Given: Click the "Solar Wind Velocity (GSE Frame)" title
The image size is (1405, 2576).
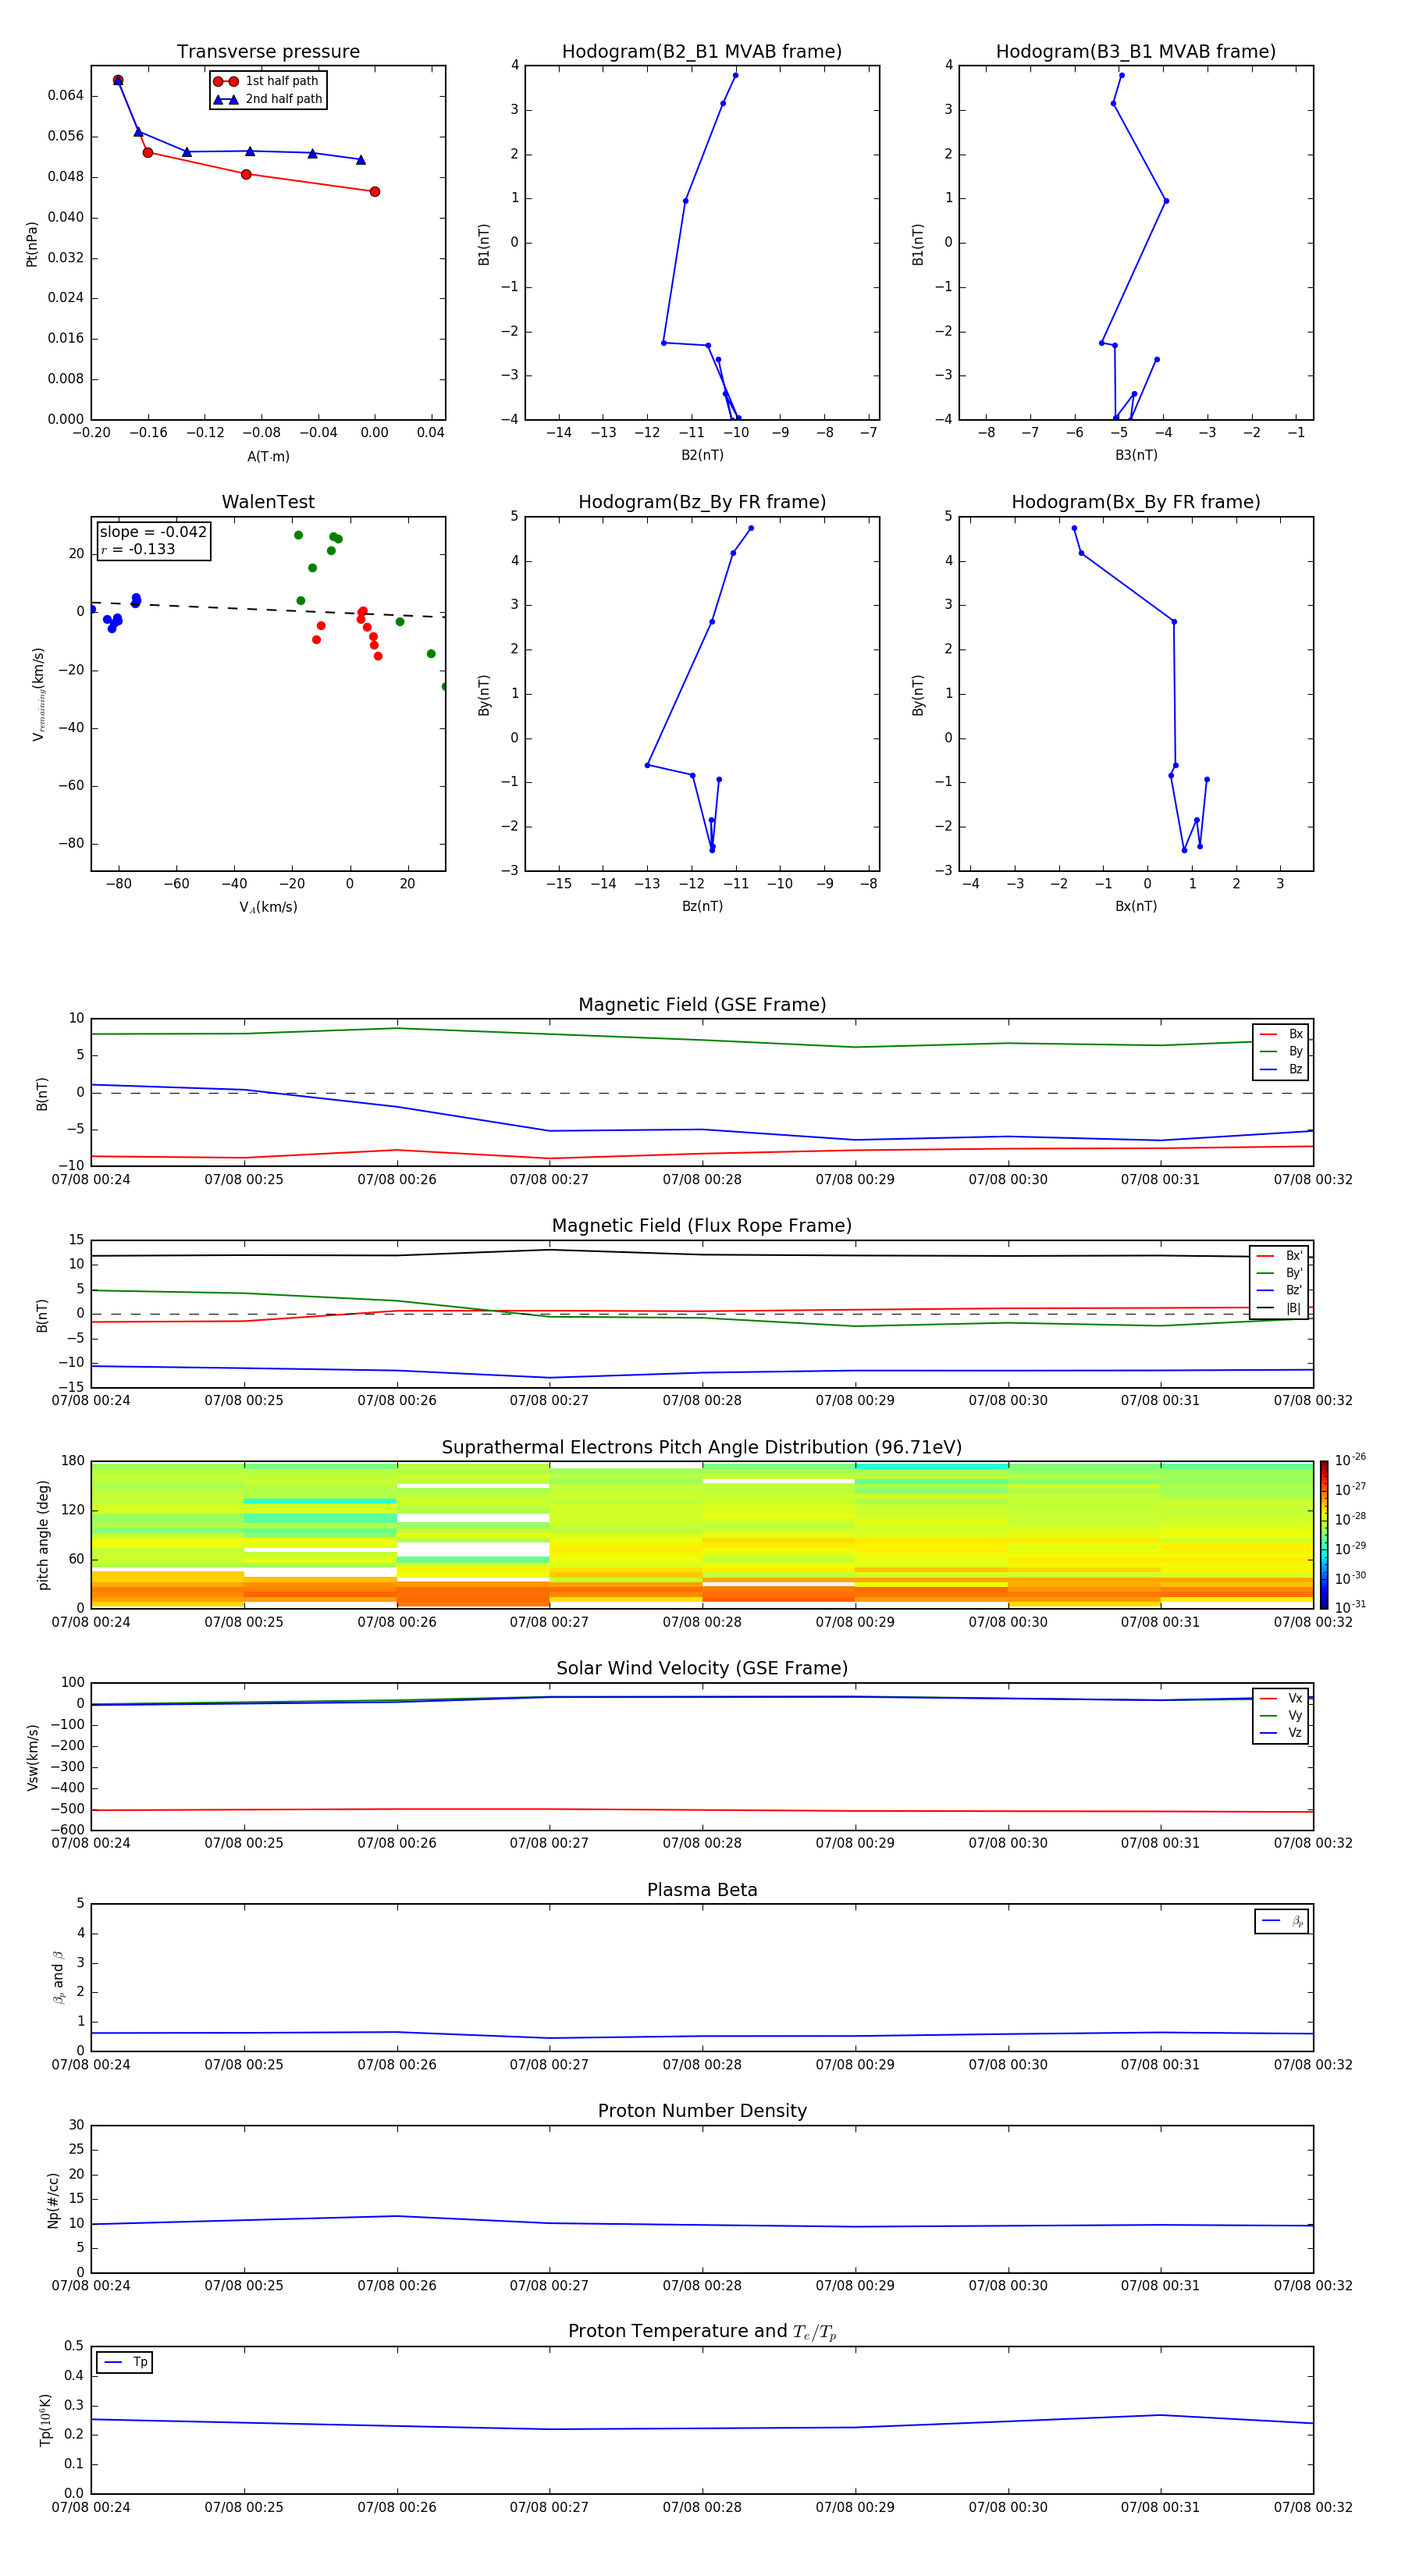Looking at the screenshot, I should click(702, 1668).
